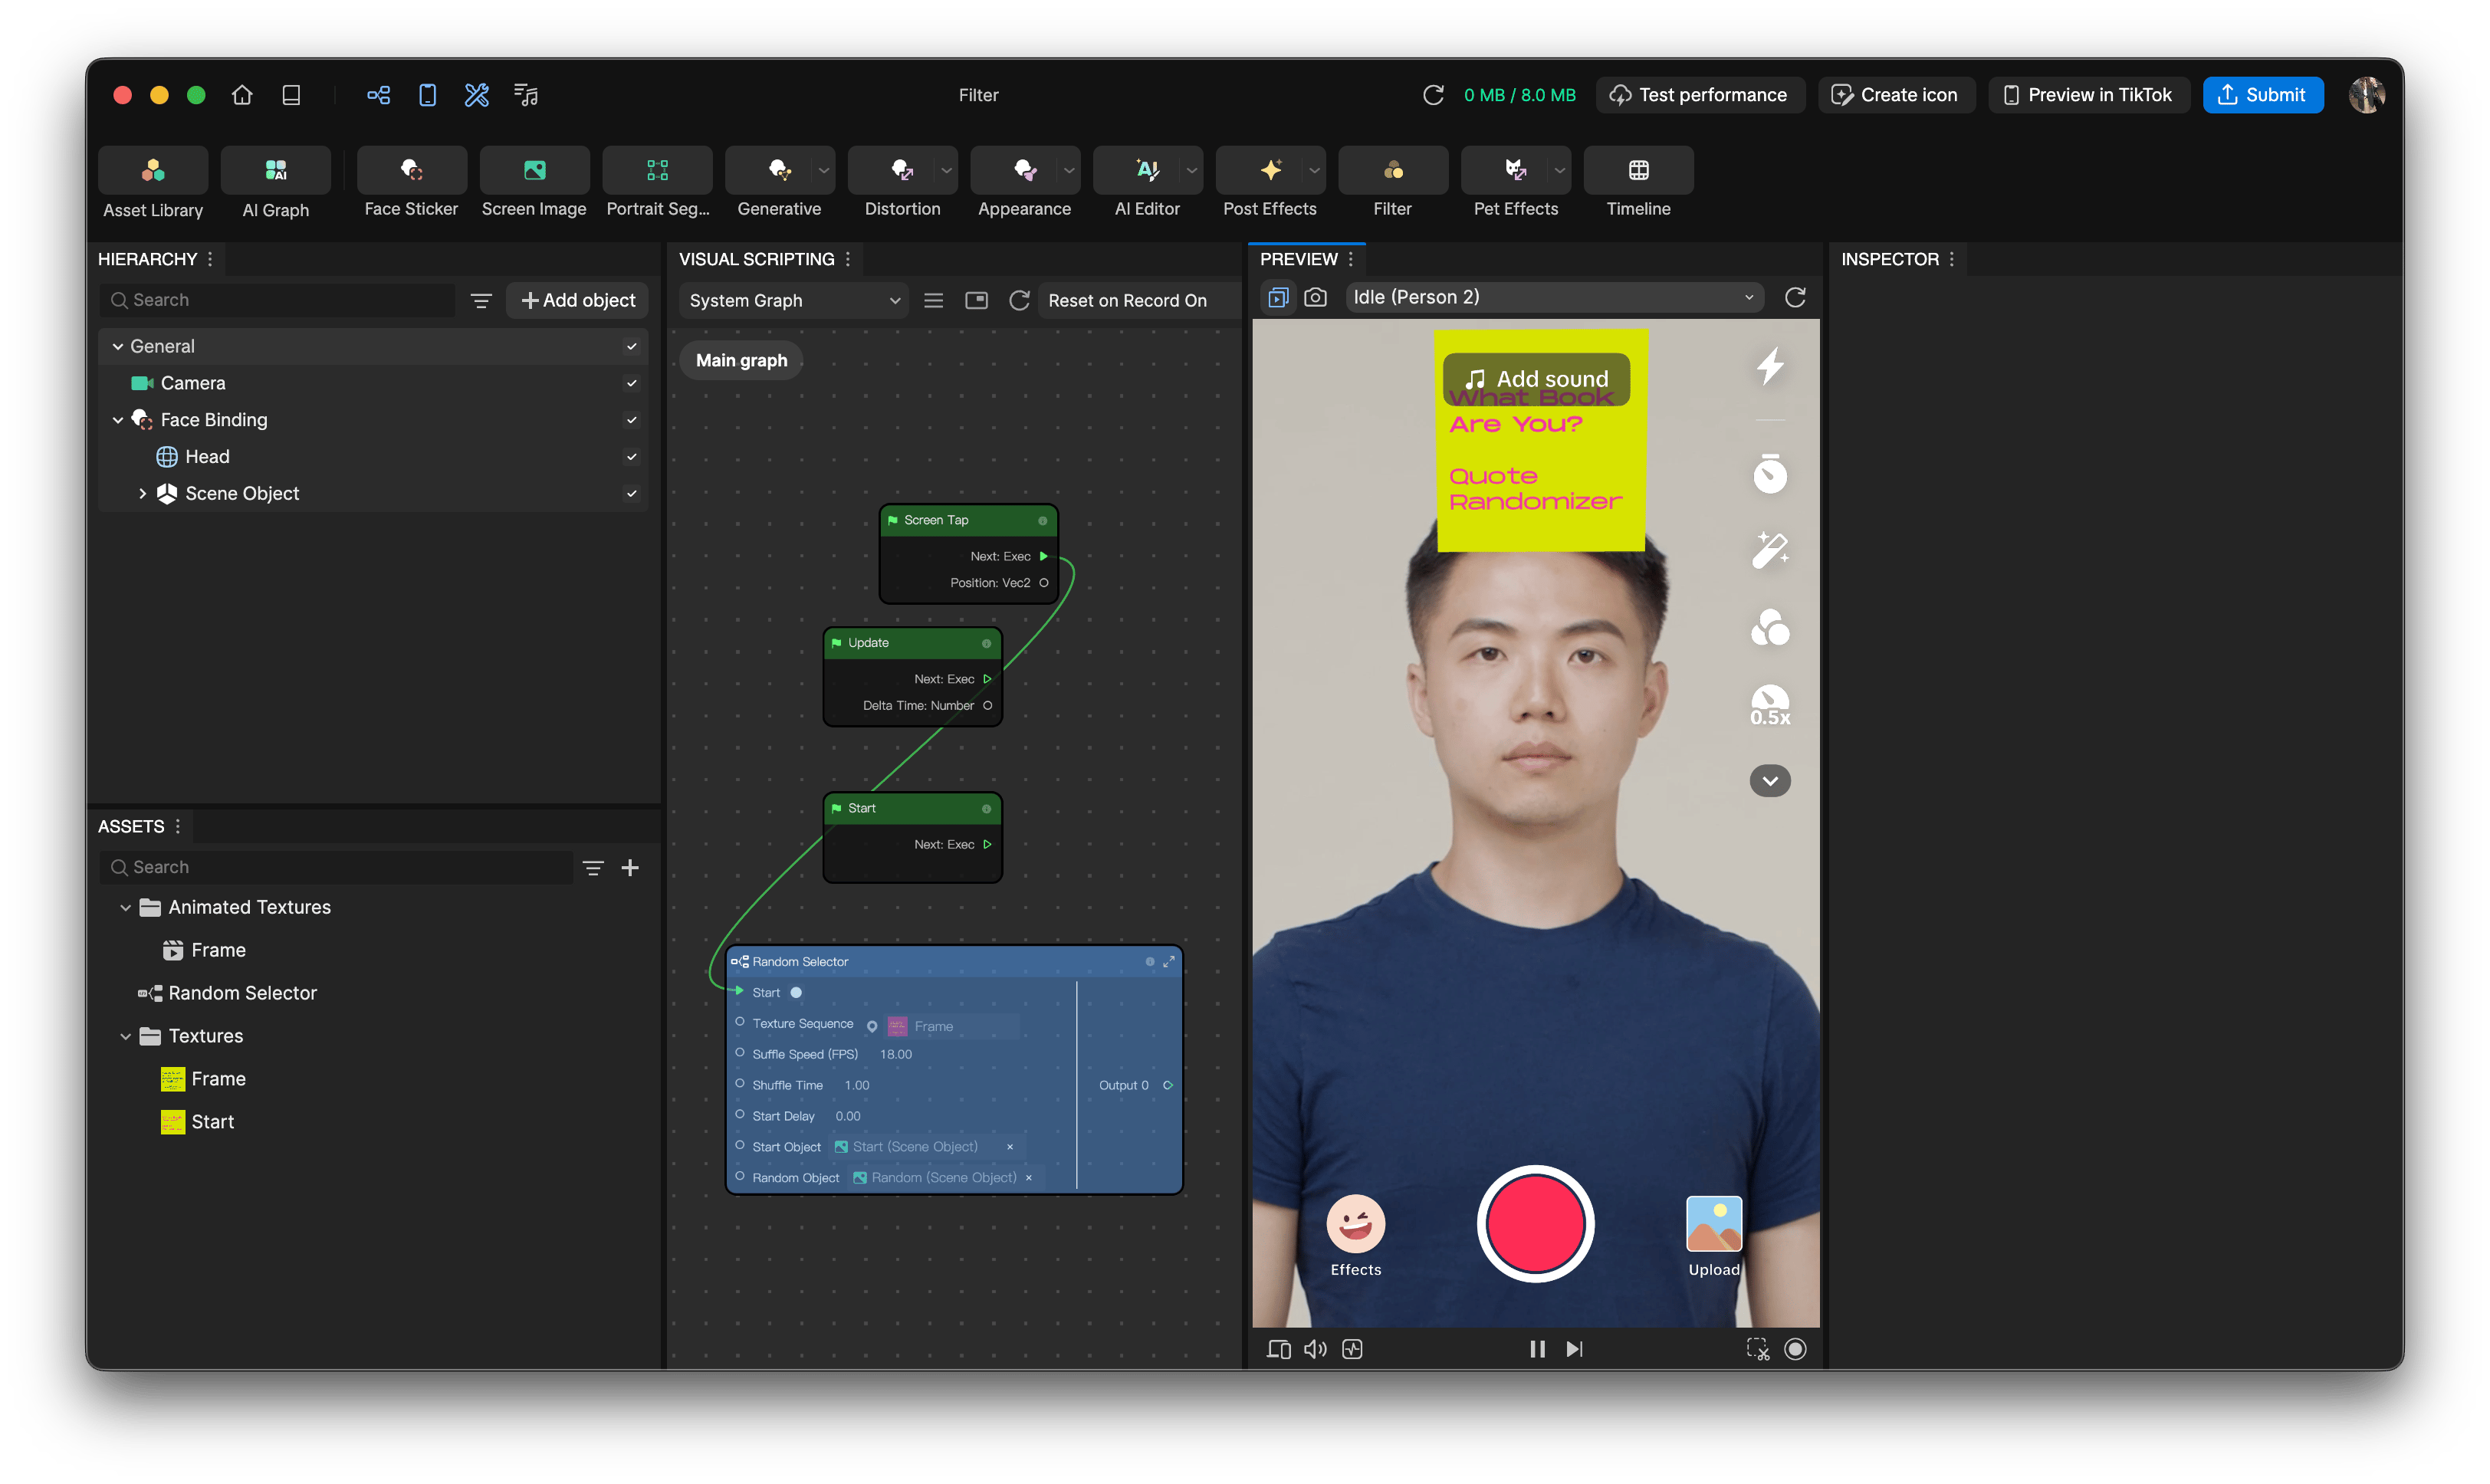This screenshot has width=2490, height=1484.
Task: Toggle the Update node enable dot
Action: point(987,643)
